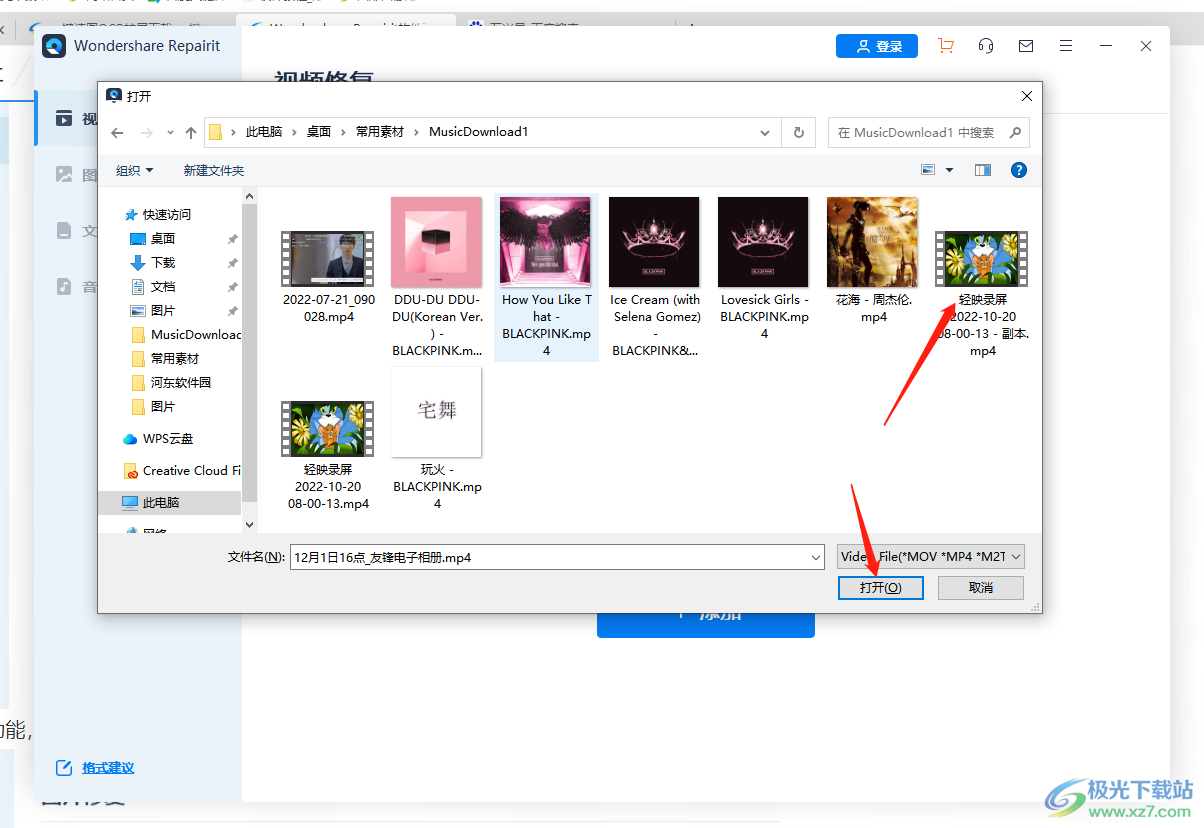
Task: Select 快速访问 in the navigation tree
Action: tap(166, 215)
